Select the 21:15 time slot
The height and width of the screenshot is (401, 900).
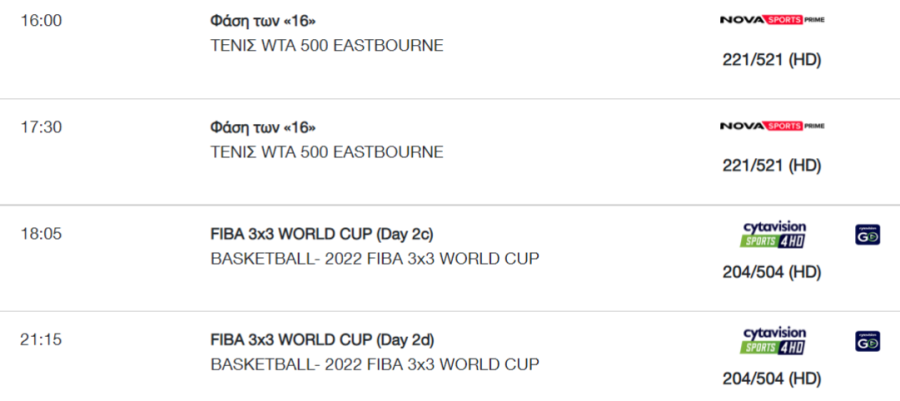41,340
